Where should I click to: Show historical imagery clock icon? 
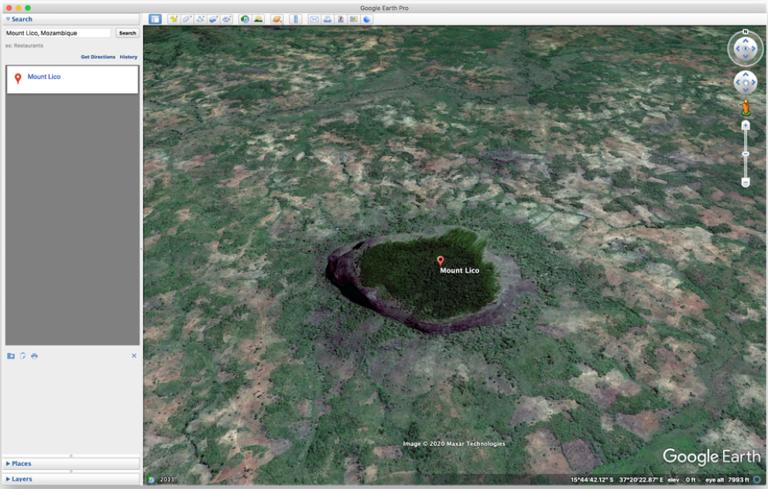[245, 19]
